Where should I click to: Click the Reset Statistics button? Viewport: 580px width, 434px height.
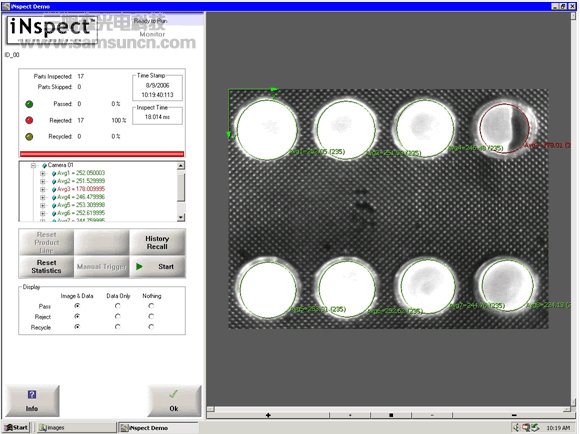(46, 266)
